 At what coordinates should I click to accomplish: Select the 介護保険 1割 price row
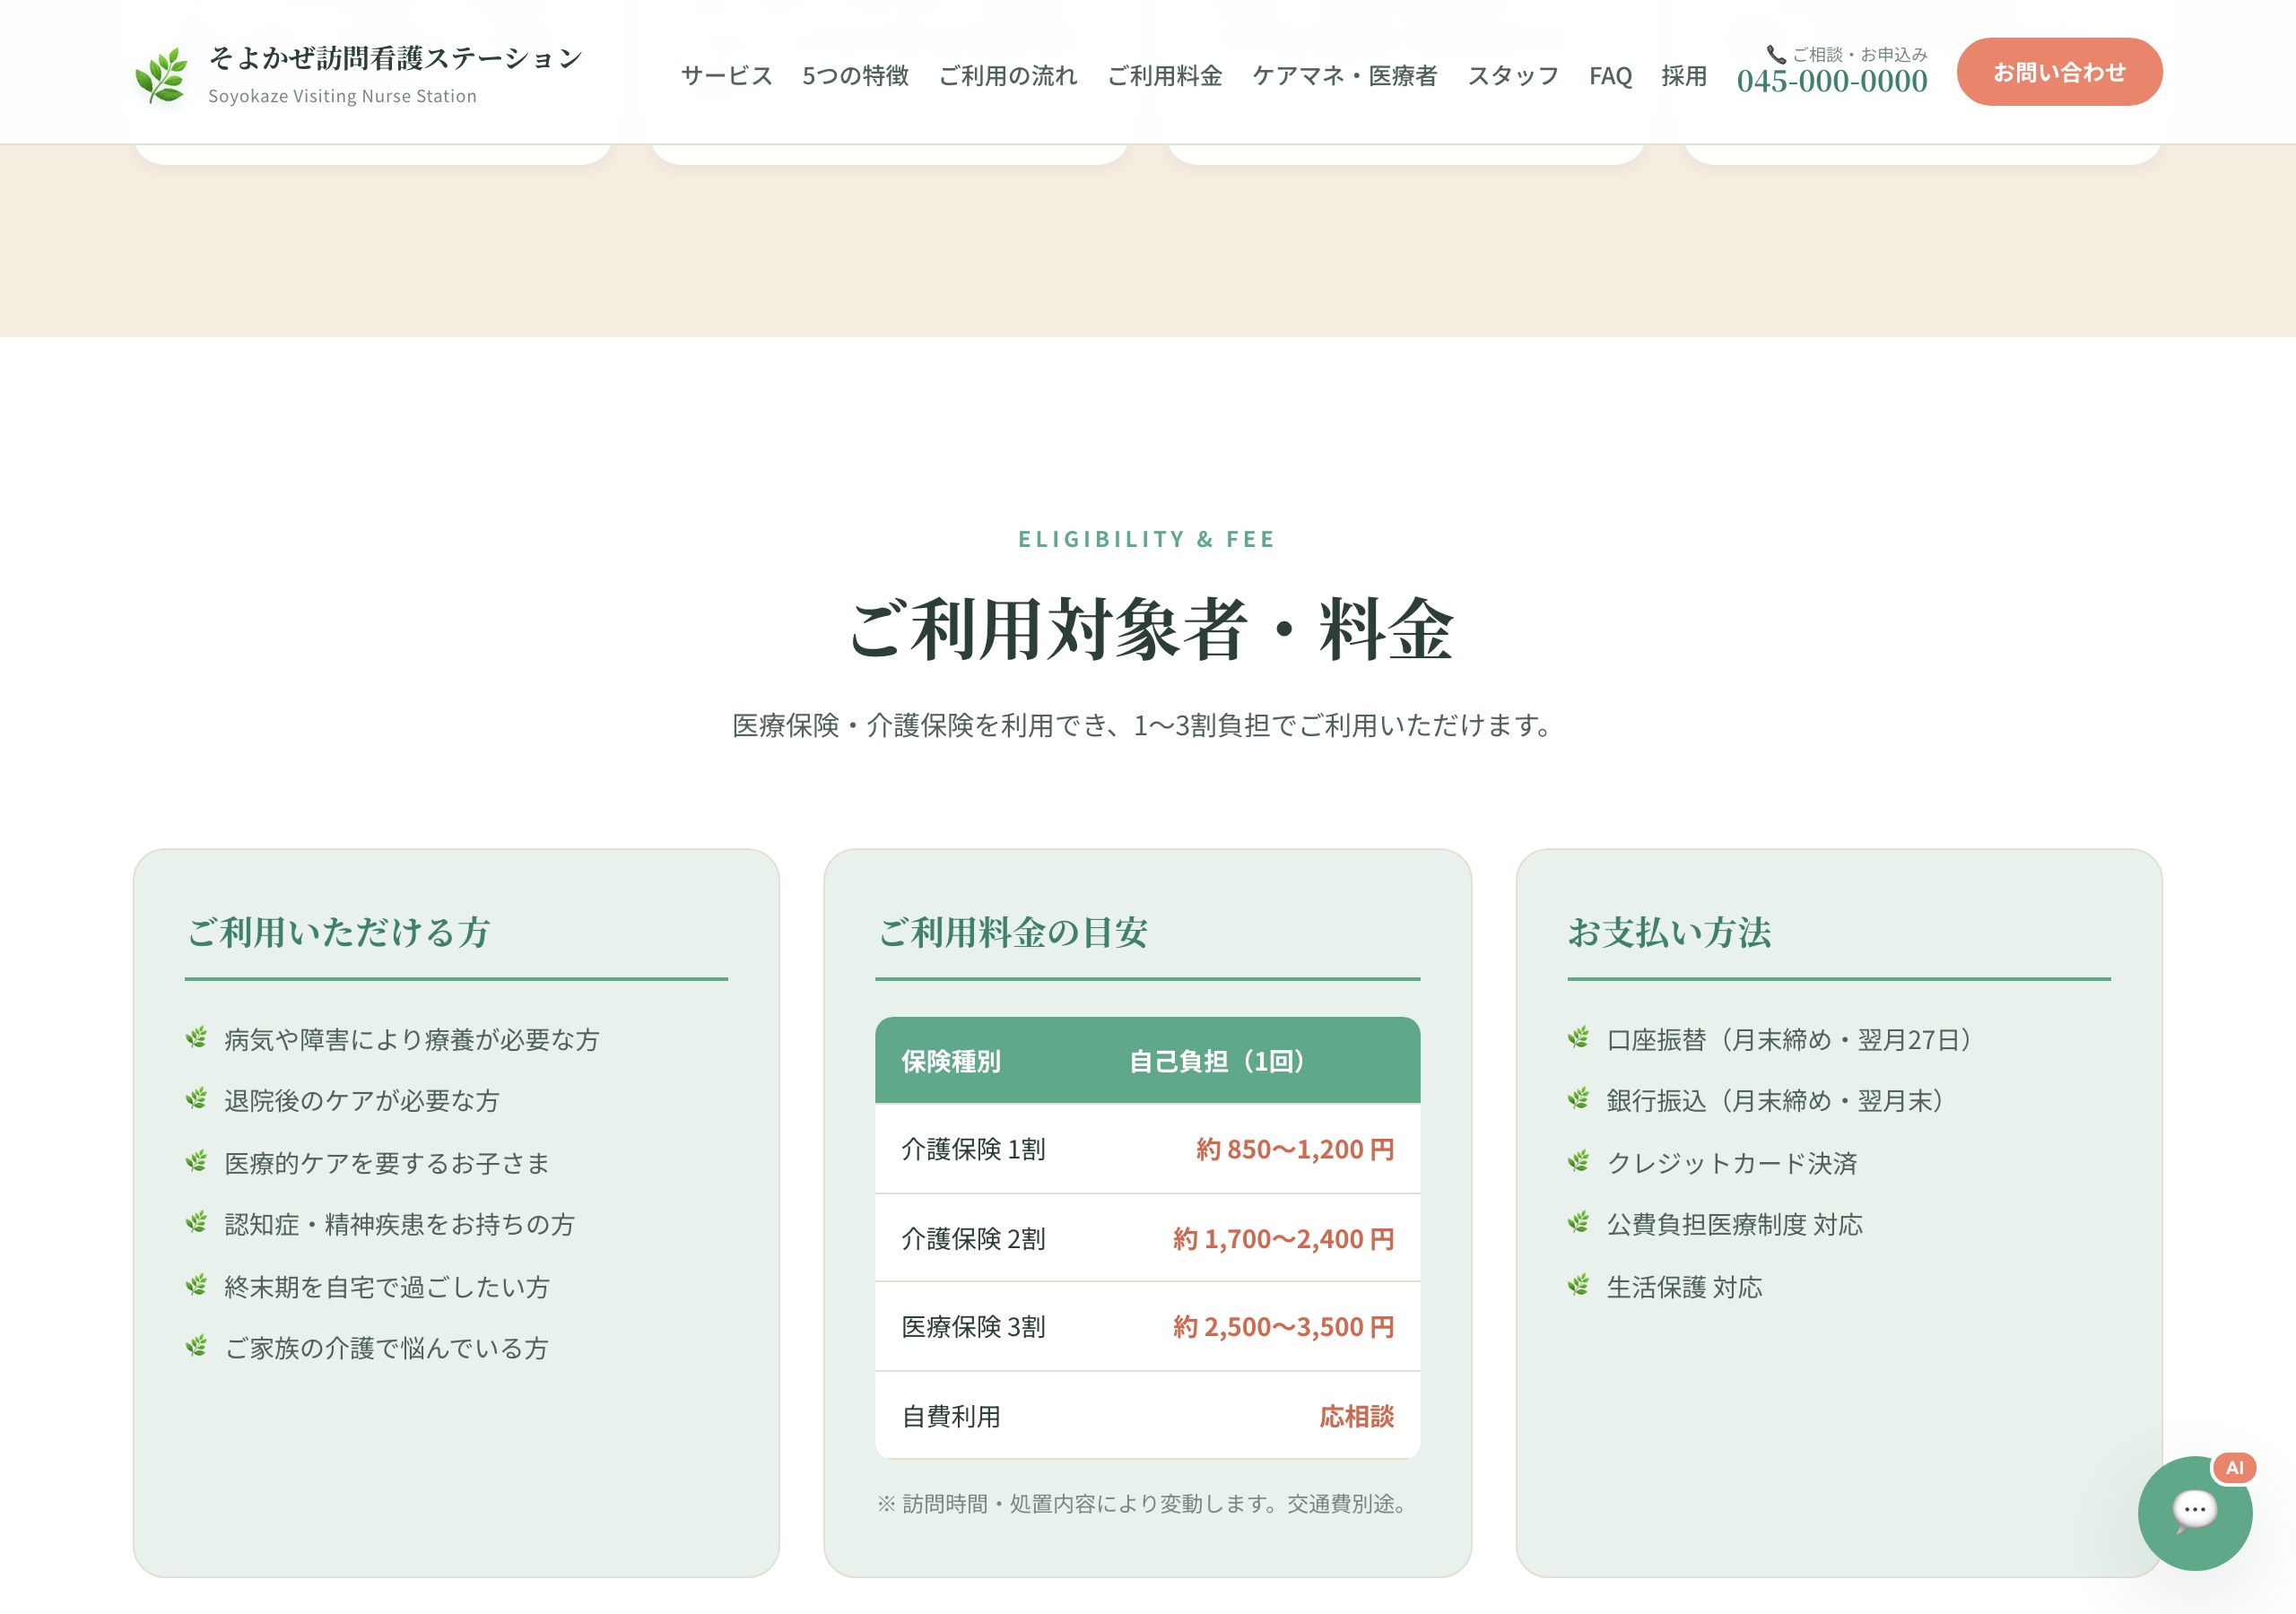[1146, 1149]
